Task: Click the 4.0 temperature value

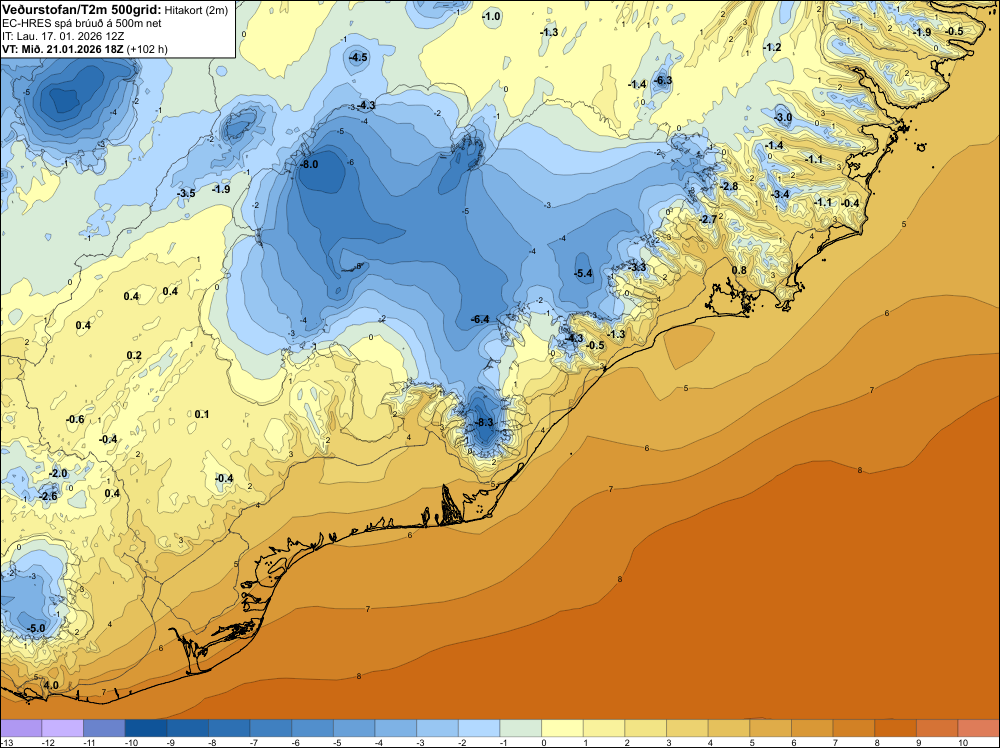Action: point(51,686)
